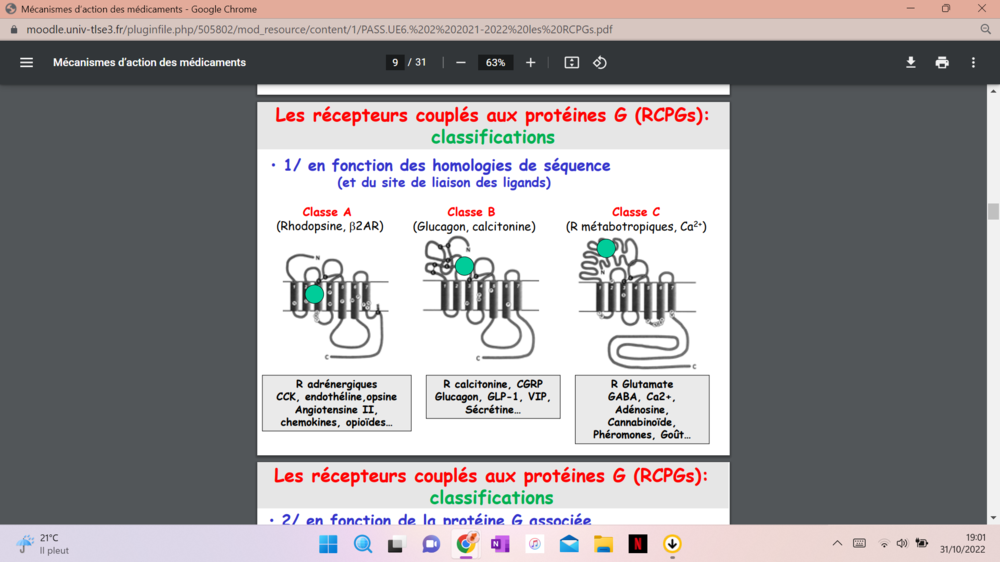Click '(R métabotropiques, Ca2+)' text
The image size is (1000, 562).
636,226
